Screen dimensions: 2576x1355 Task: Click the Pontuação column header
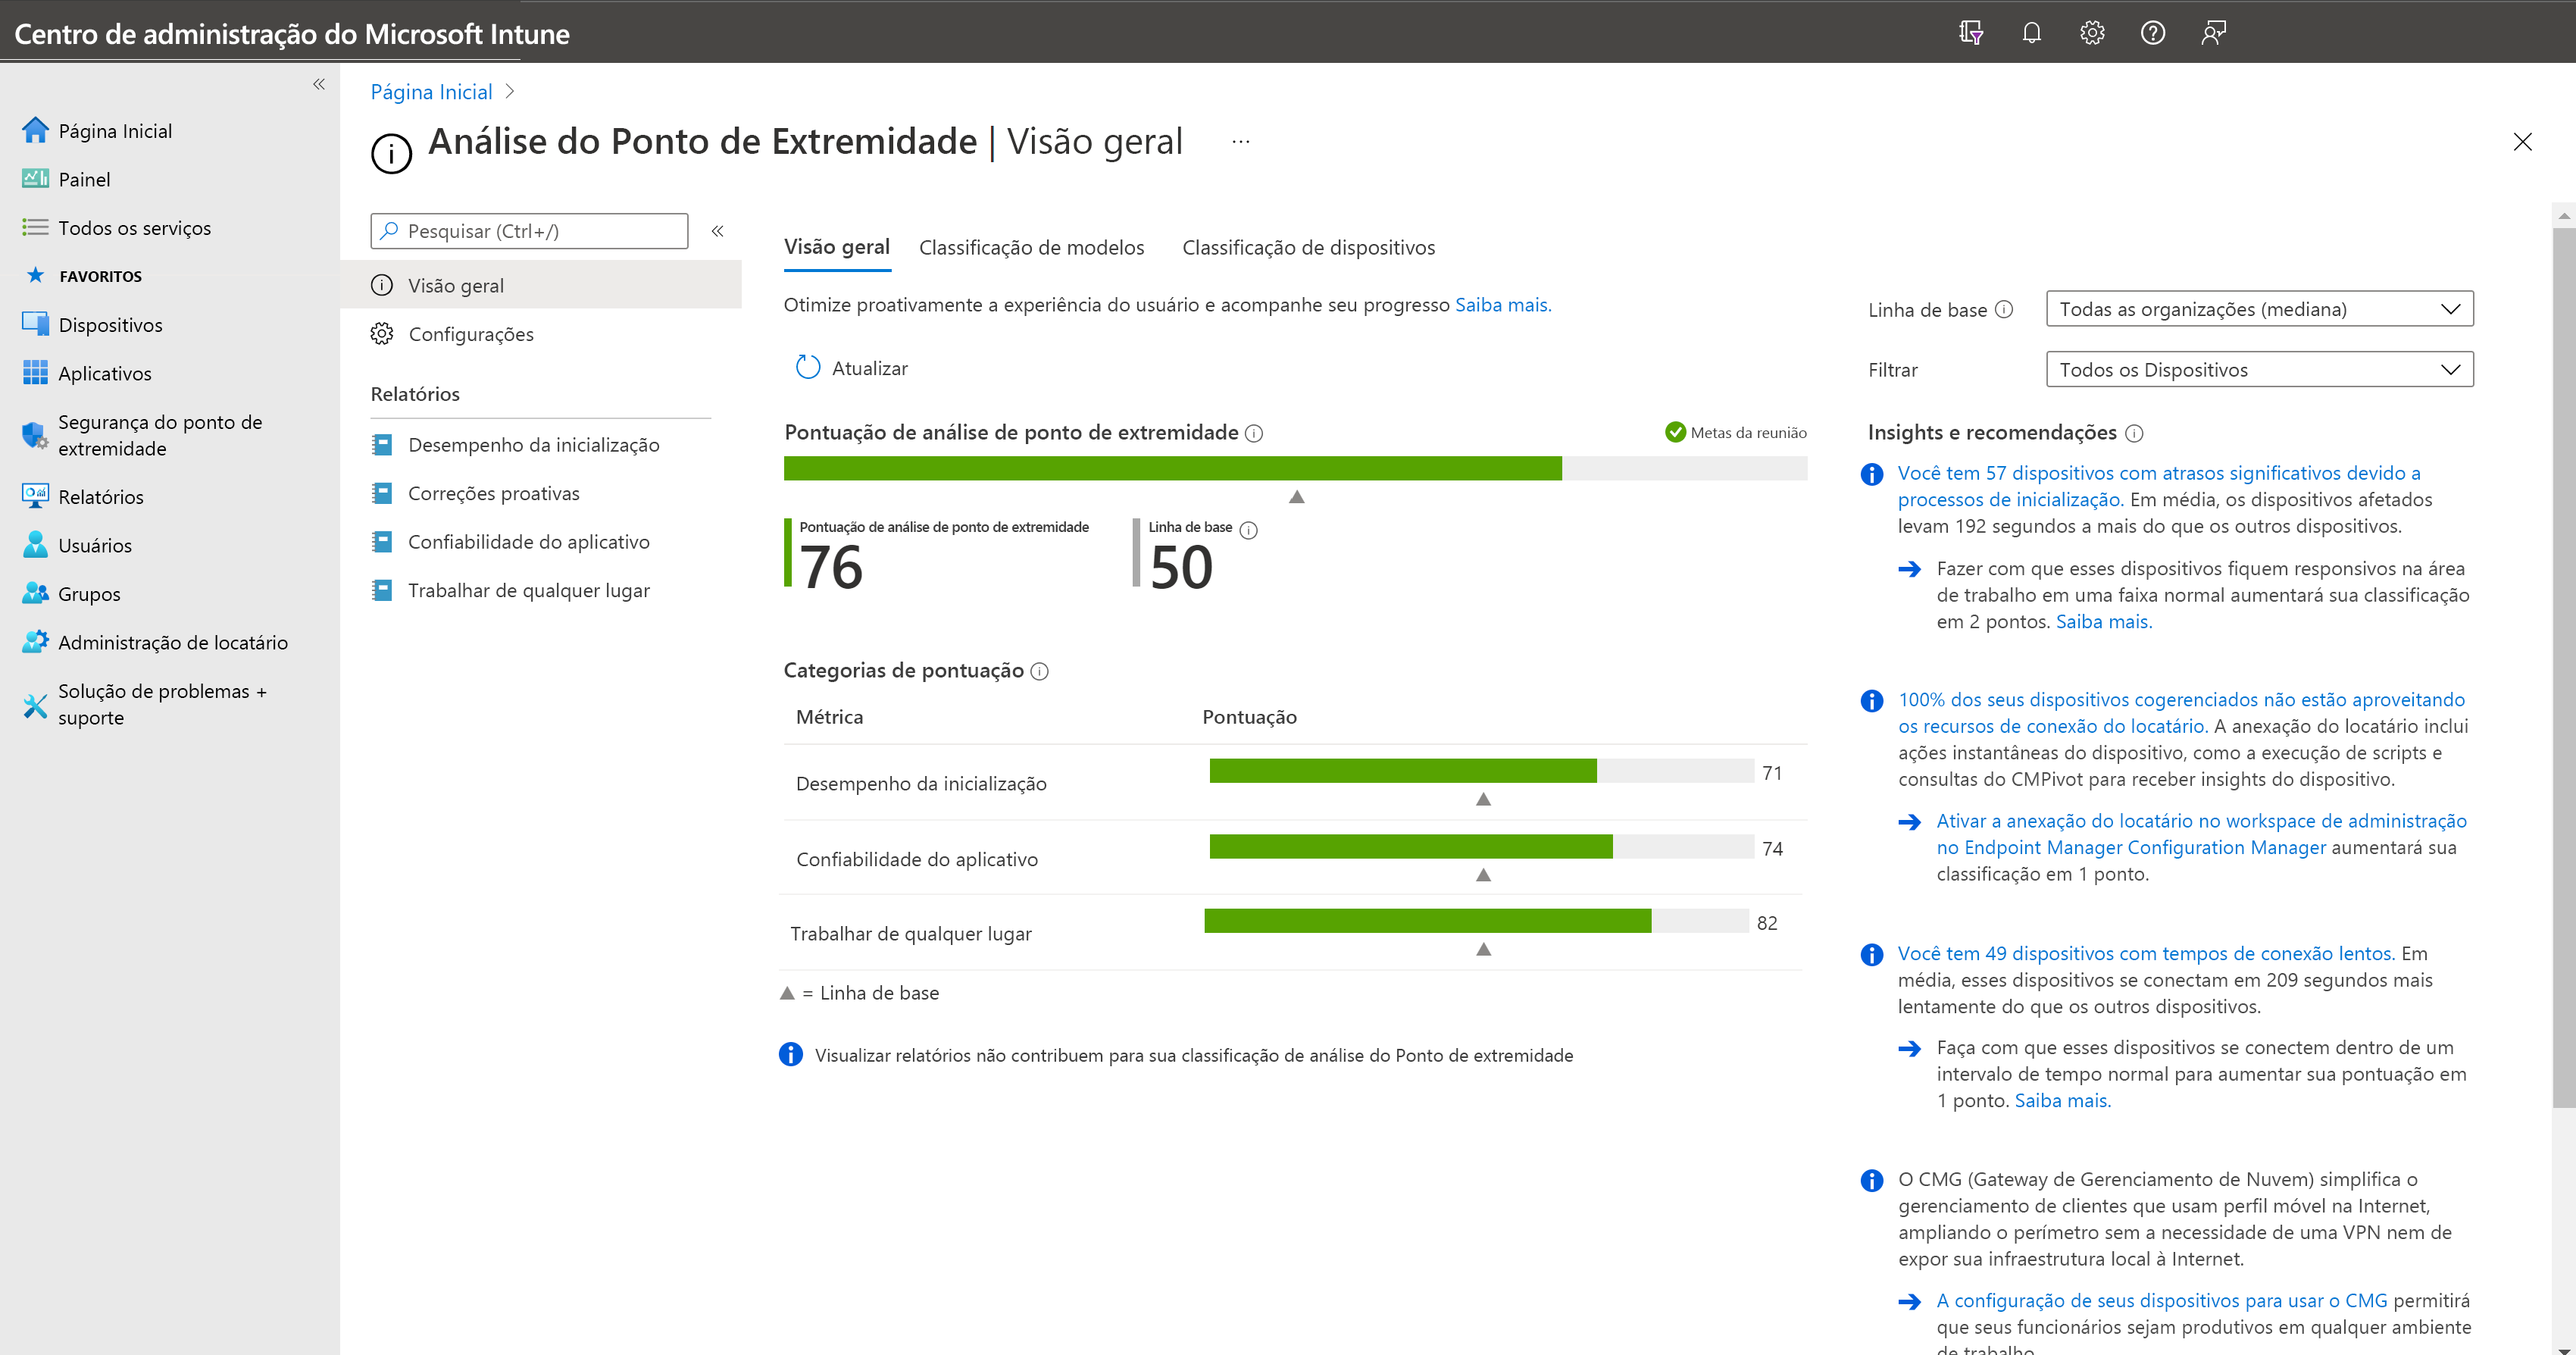coord(1249,717)
